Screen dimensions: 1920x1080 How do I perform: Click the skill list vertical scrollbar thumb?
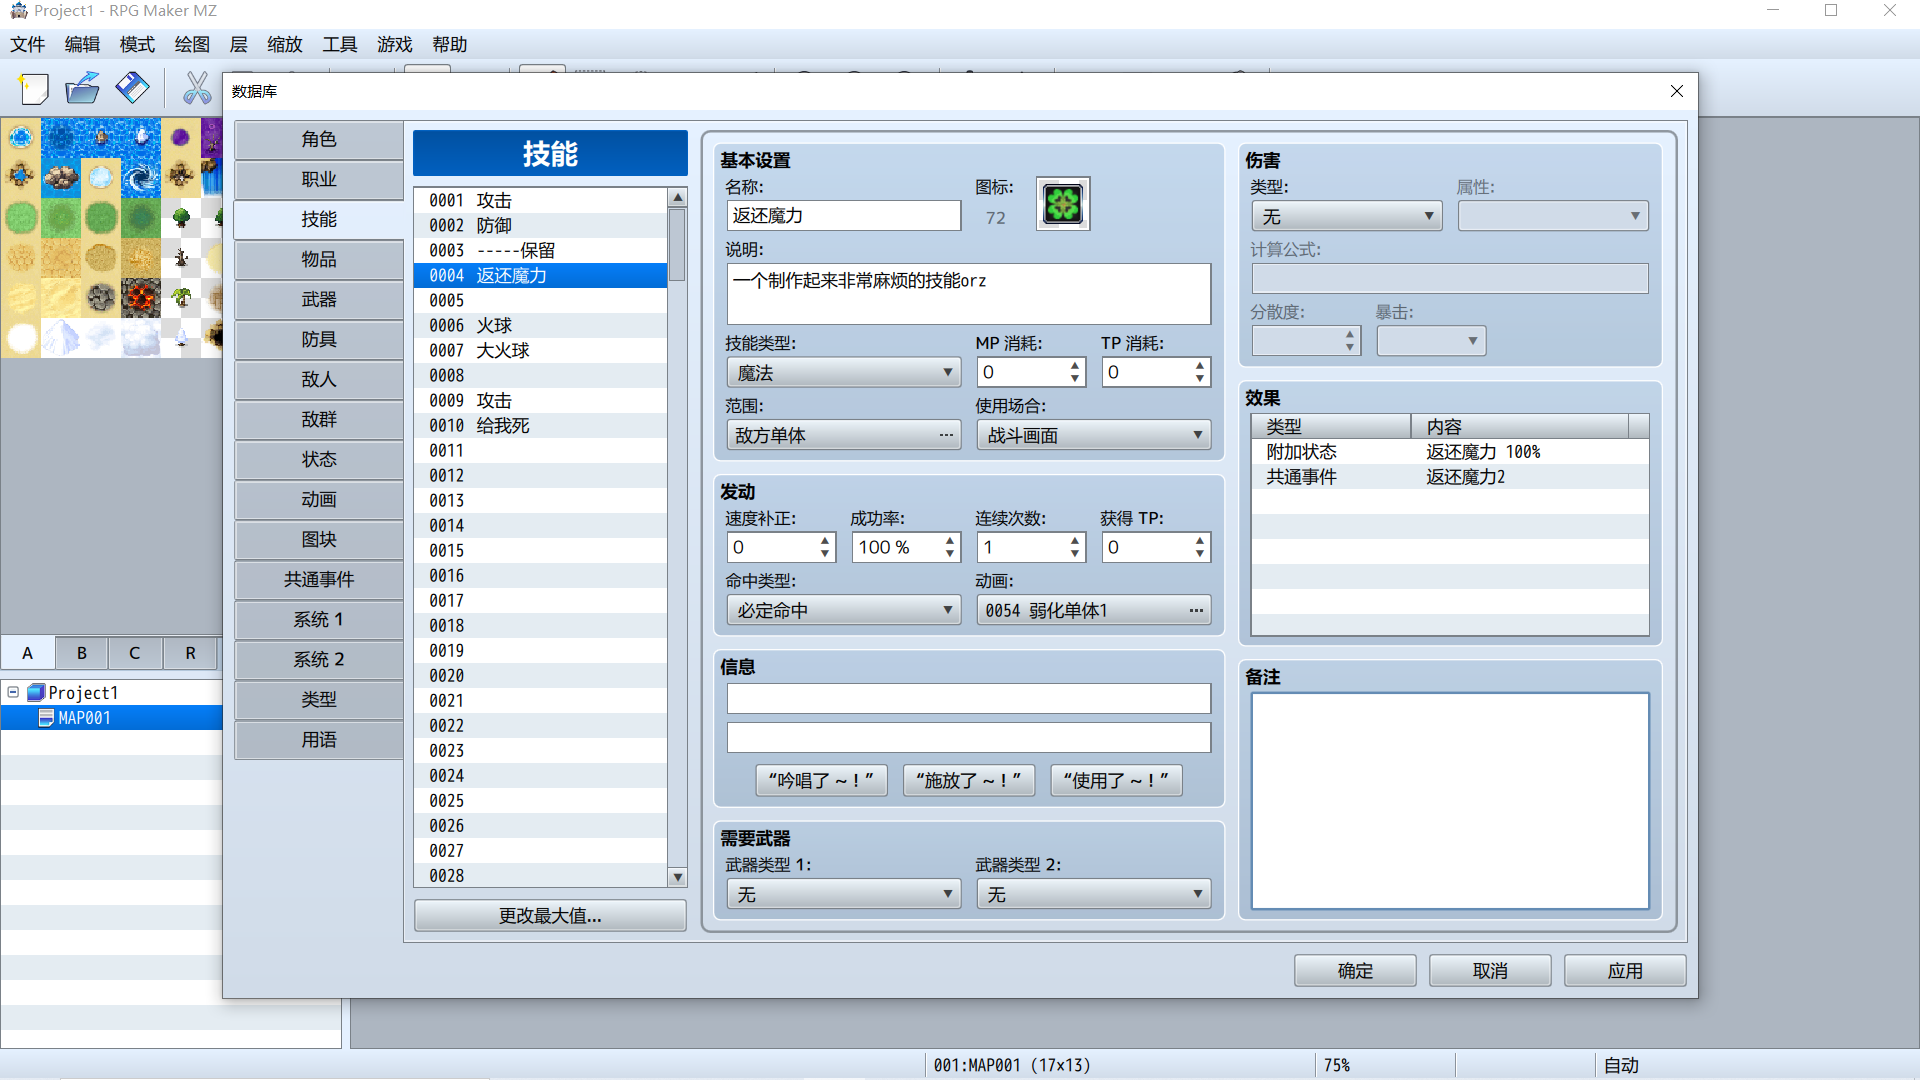(x=677, y=244)
